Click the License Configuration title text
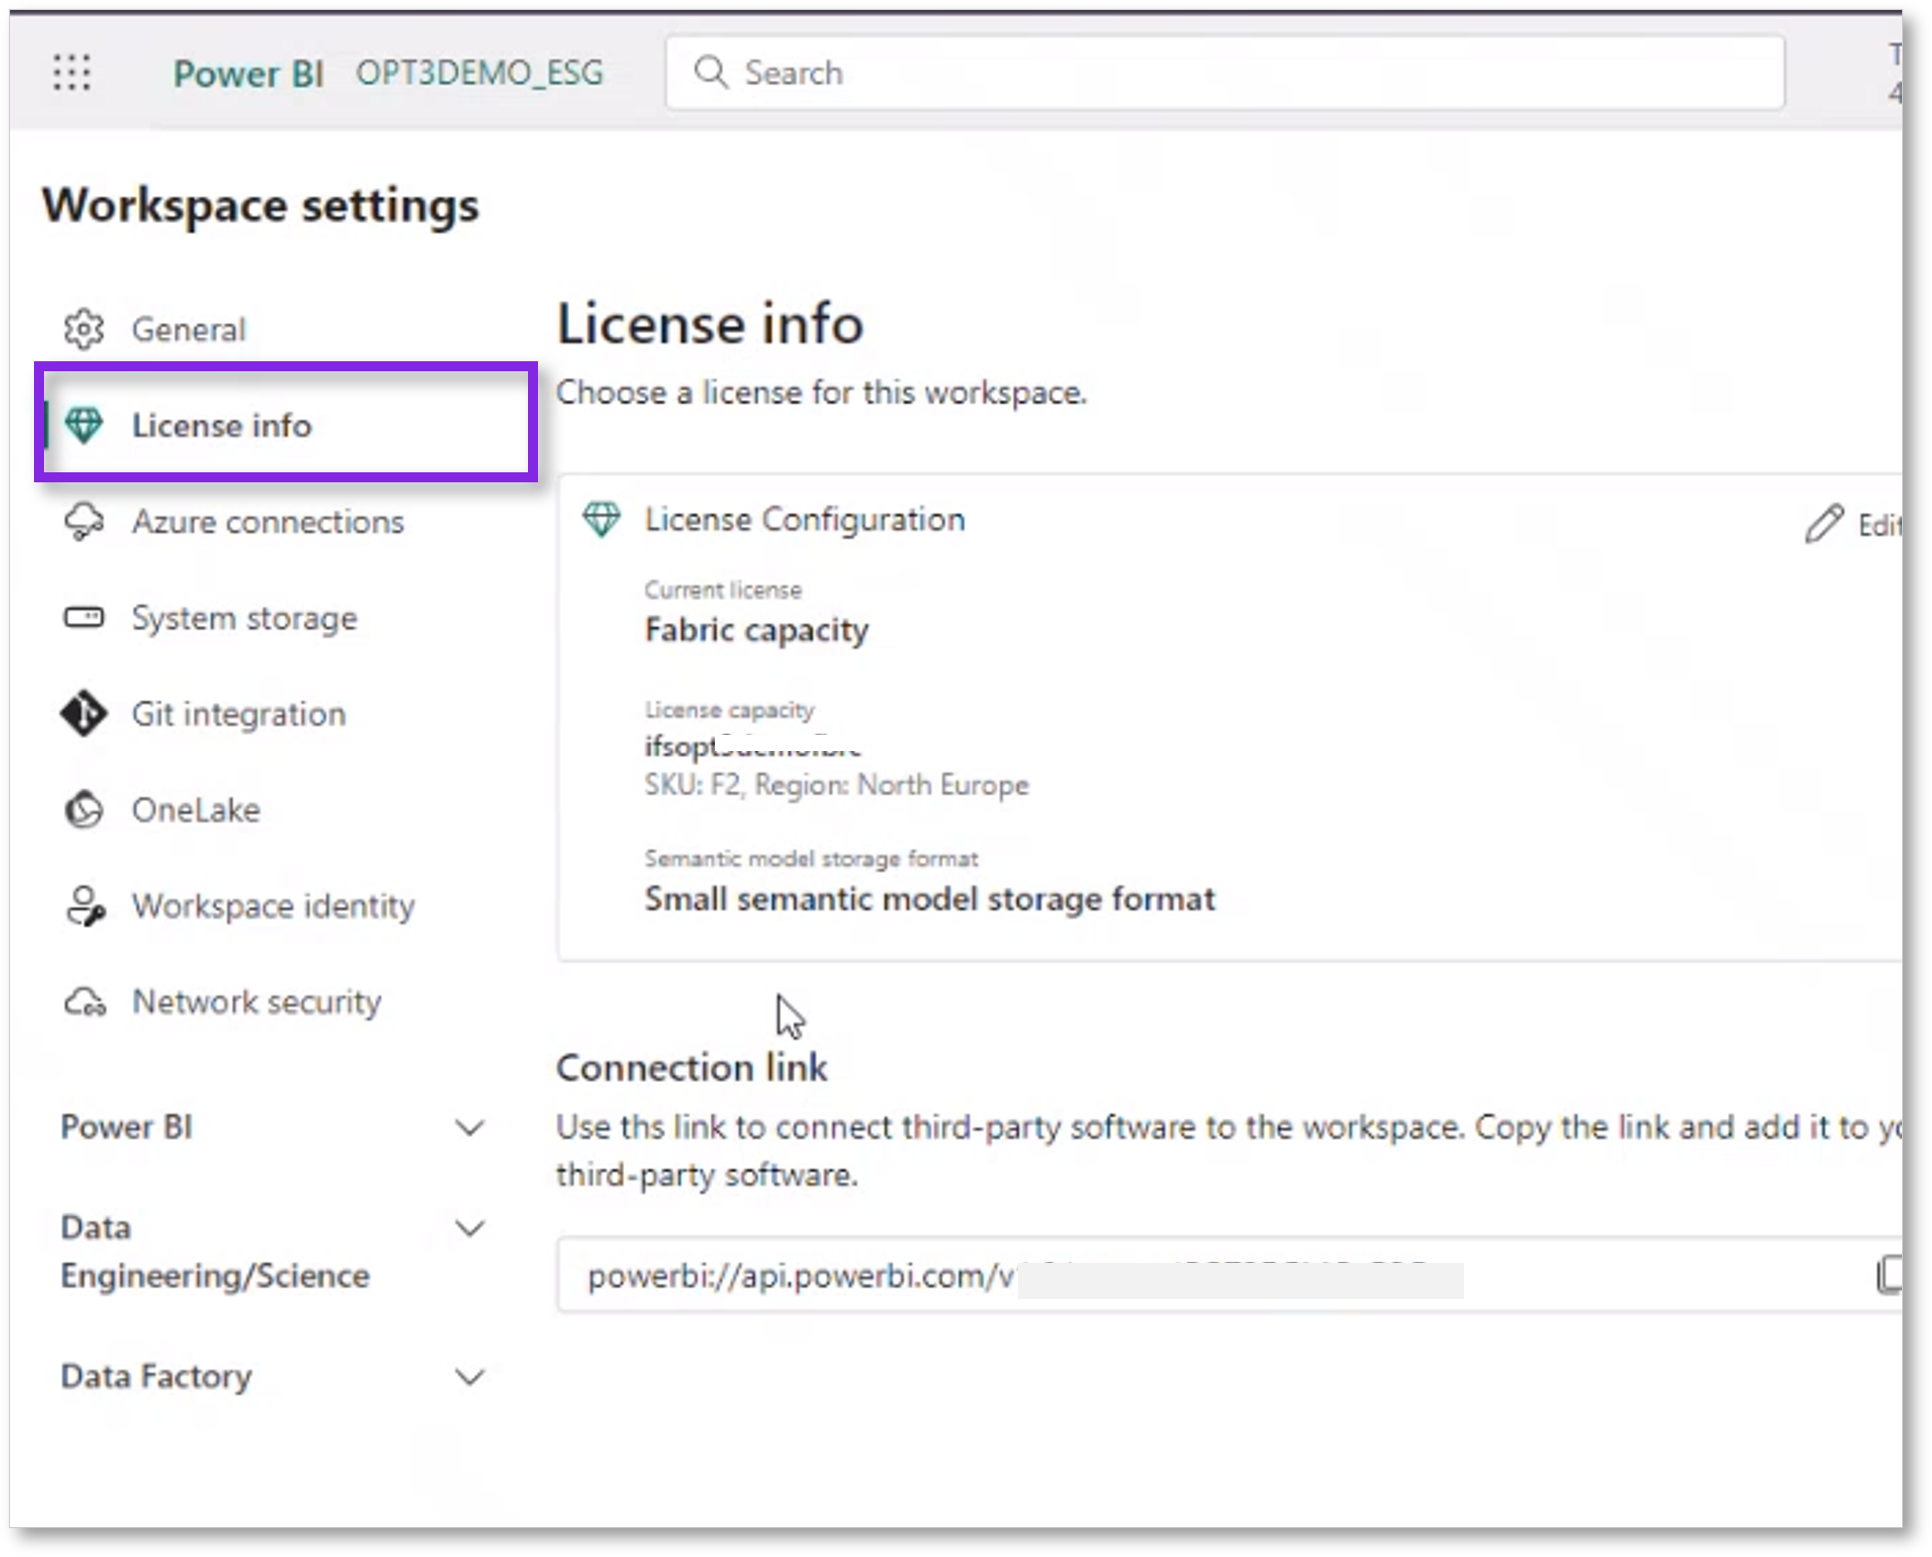The width and height of the screenshot is (1932, 1557). coord(805,520)
